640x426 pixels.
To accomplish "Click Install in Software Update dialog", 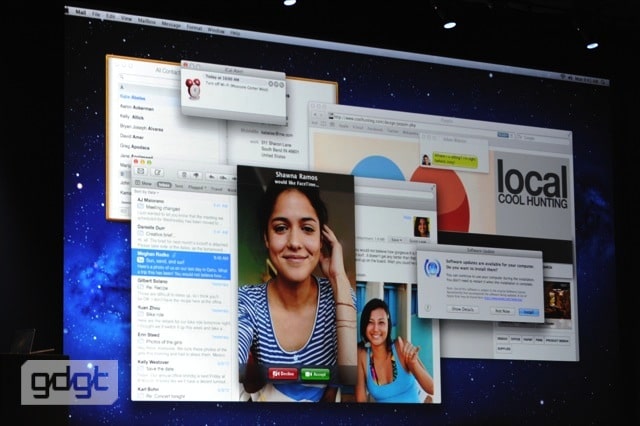I will point(529,312).
